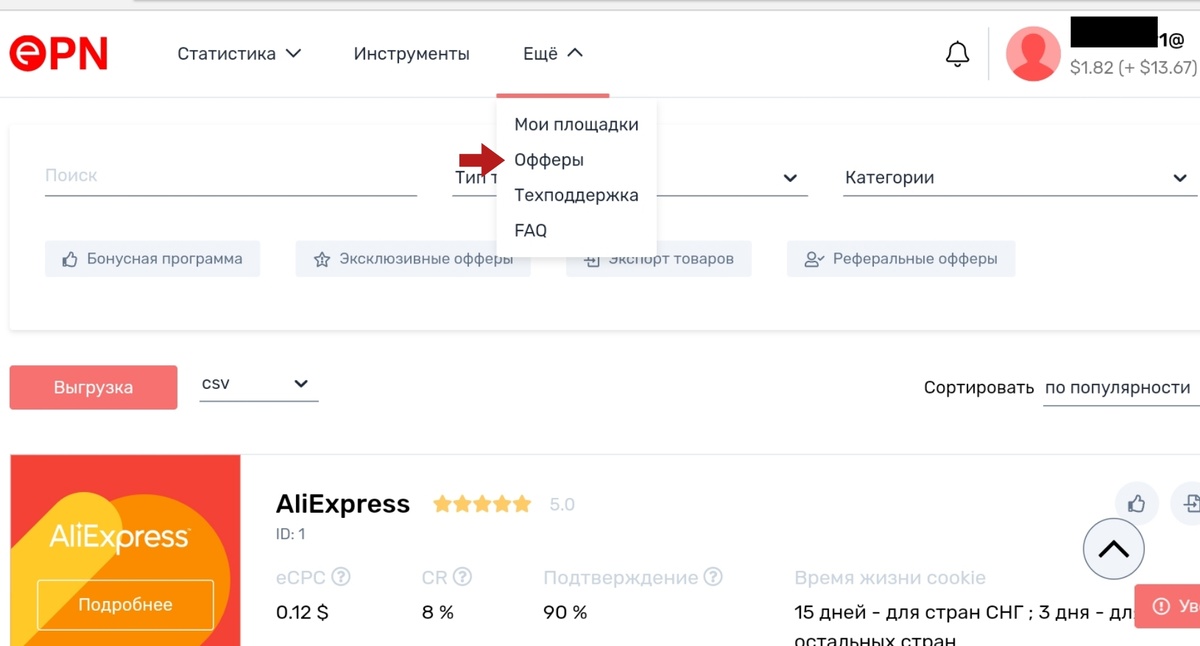Open notifications bell
The height and width of the screenshot is (646, 1200).
(957, 54)
